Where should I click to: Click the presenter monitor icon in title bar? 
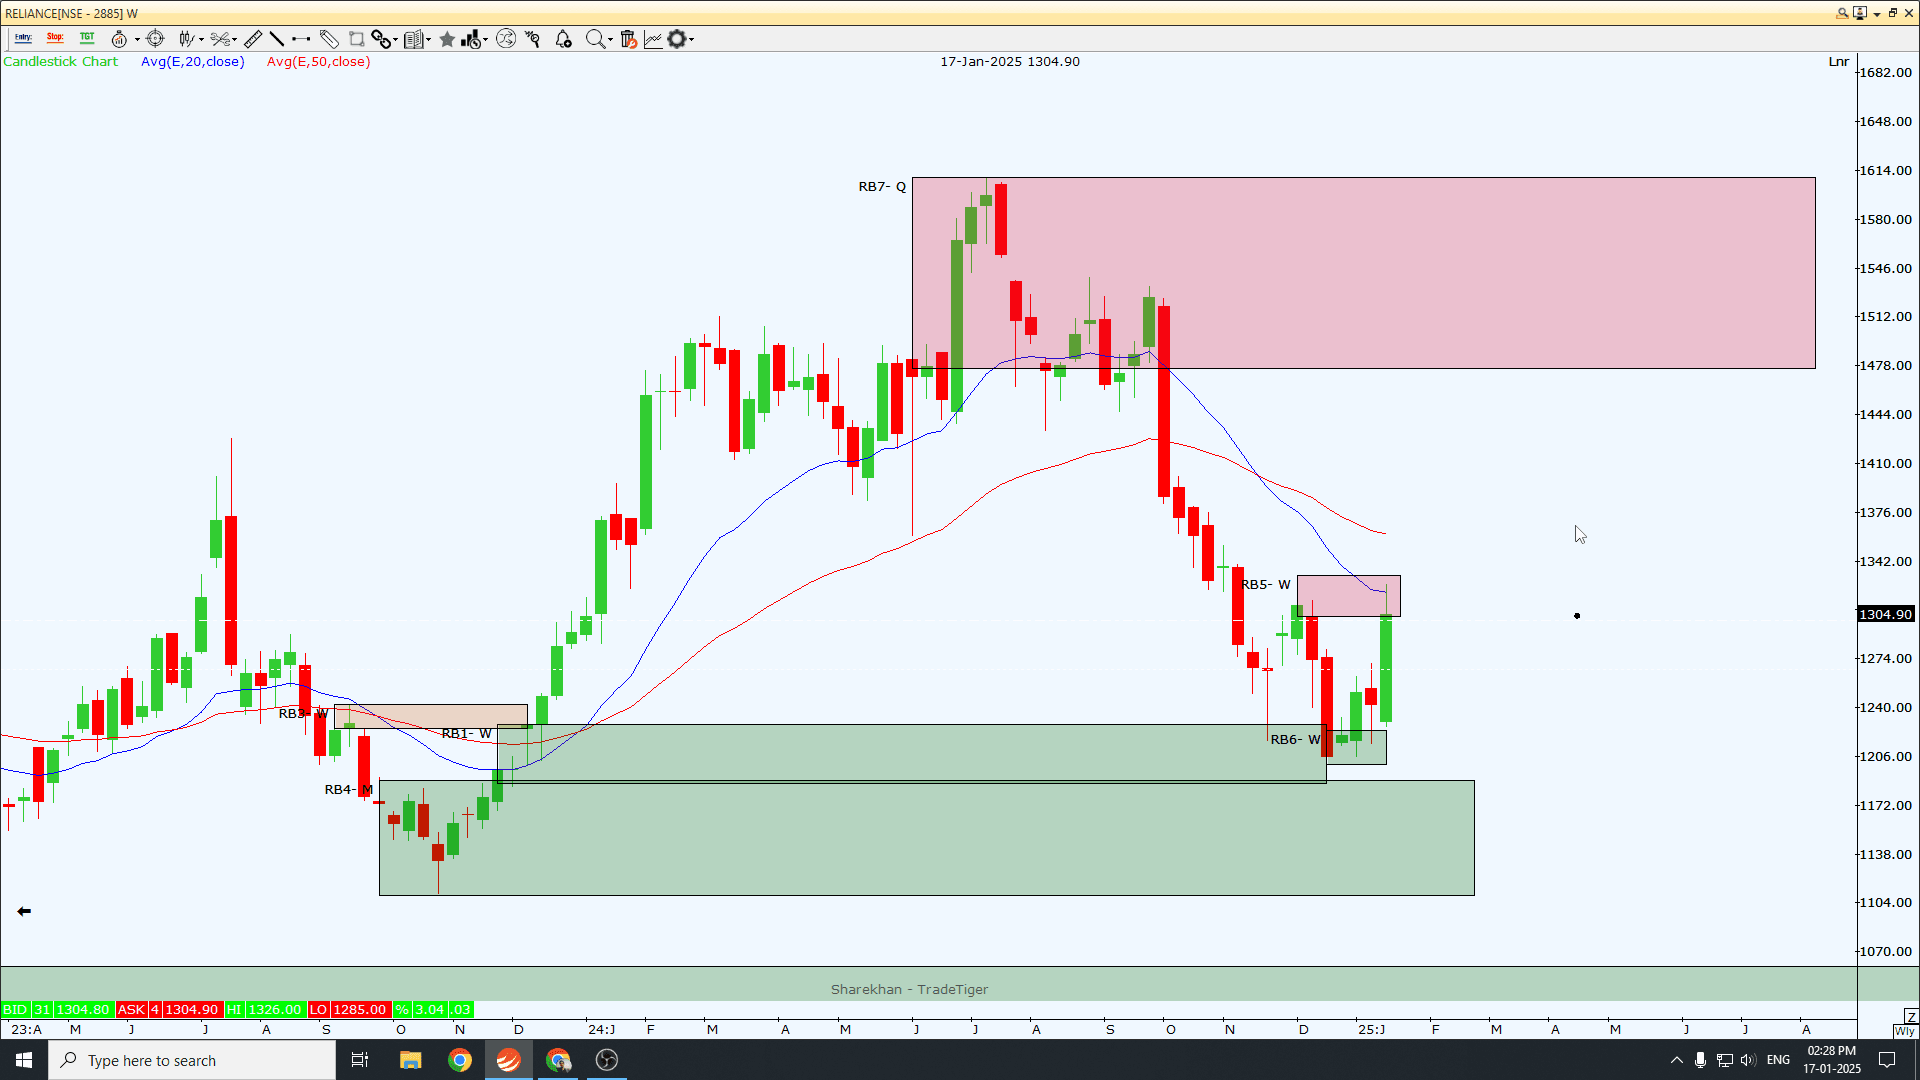tap(1860, 13)
